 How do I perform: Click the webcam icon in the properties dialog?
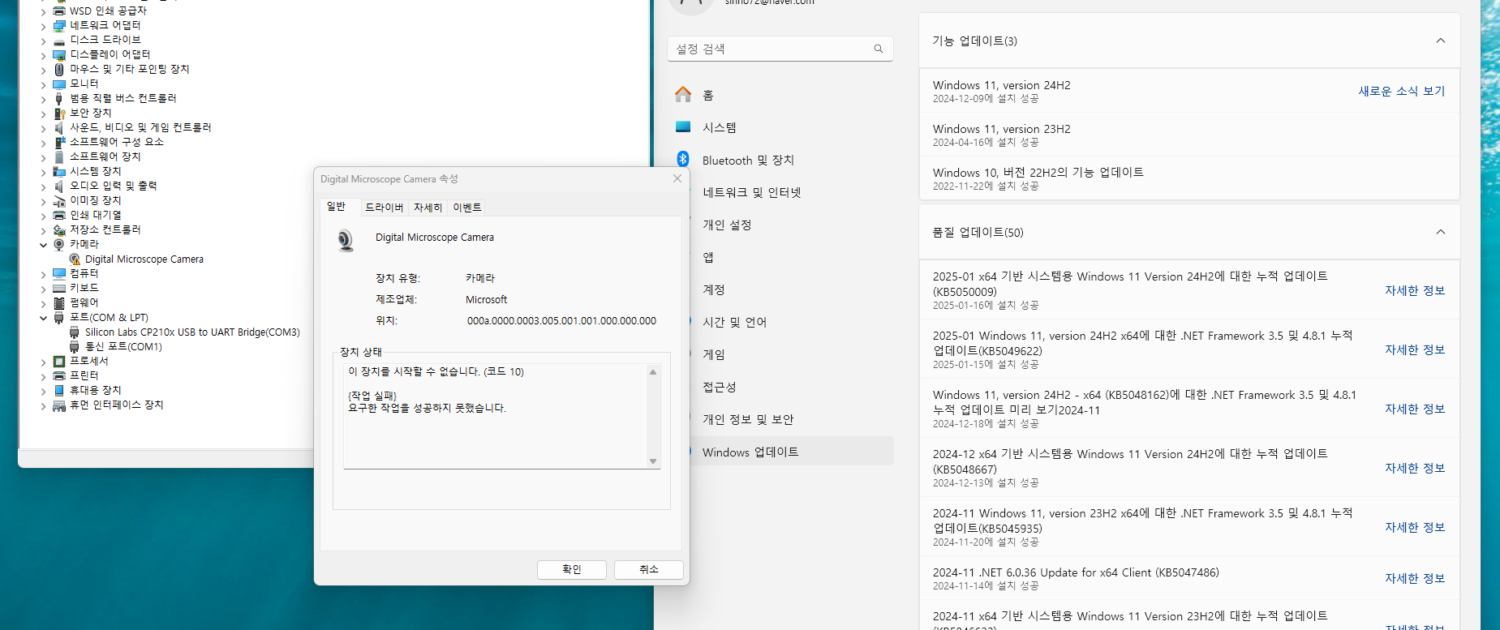click(346, 240)
